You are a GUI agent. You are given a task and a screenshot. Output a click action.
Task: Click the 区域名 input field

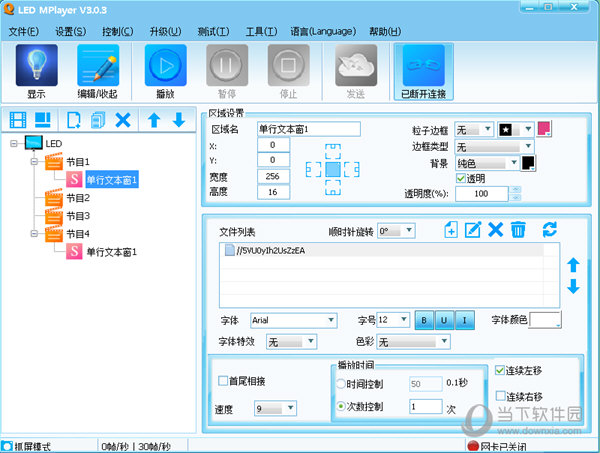(309, 129)
